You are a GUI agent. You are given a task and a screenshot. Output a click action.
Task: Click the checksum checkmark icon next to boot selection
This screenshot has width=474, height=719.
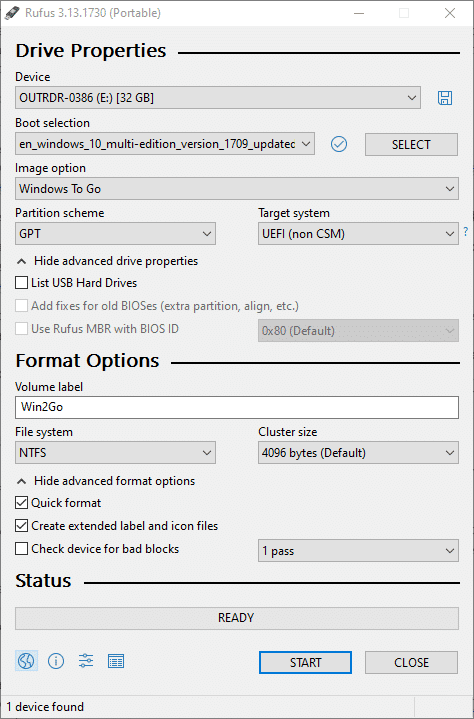(339, 144)
